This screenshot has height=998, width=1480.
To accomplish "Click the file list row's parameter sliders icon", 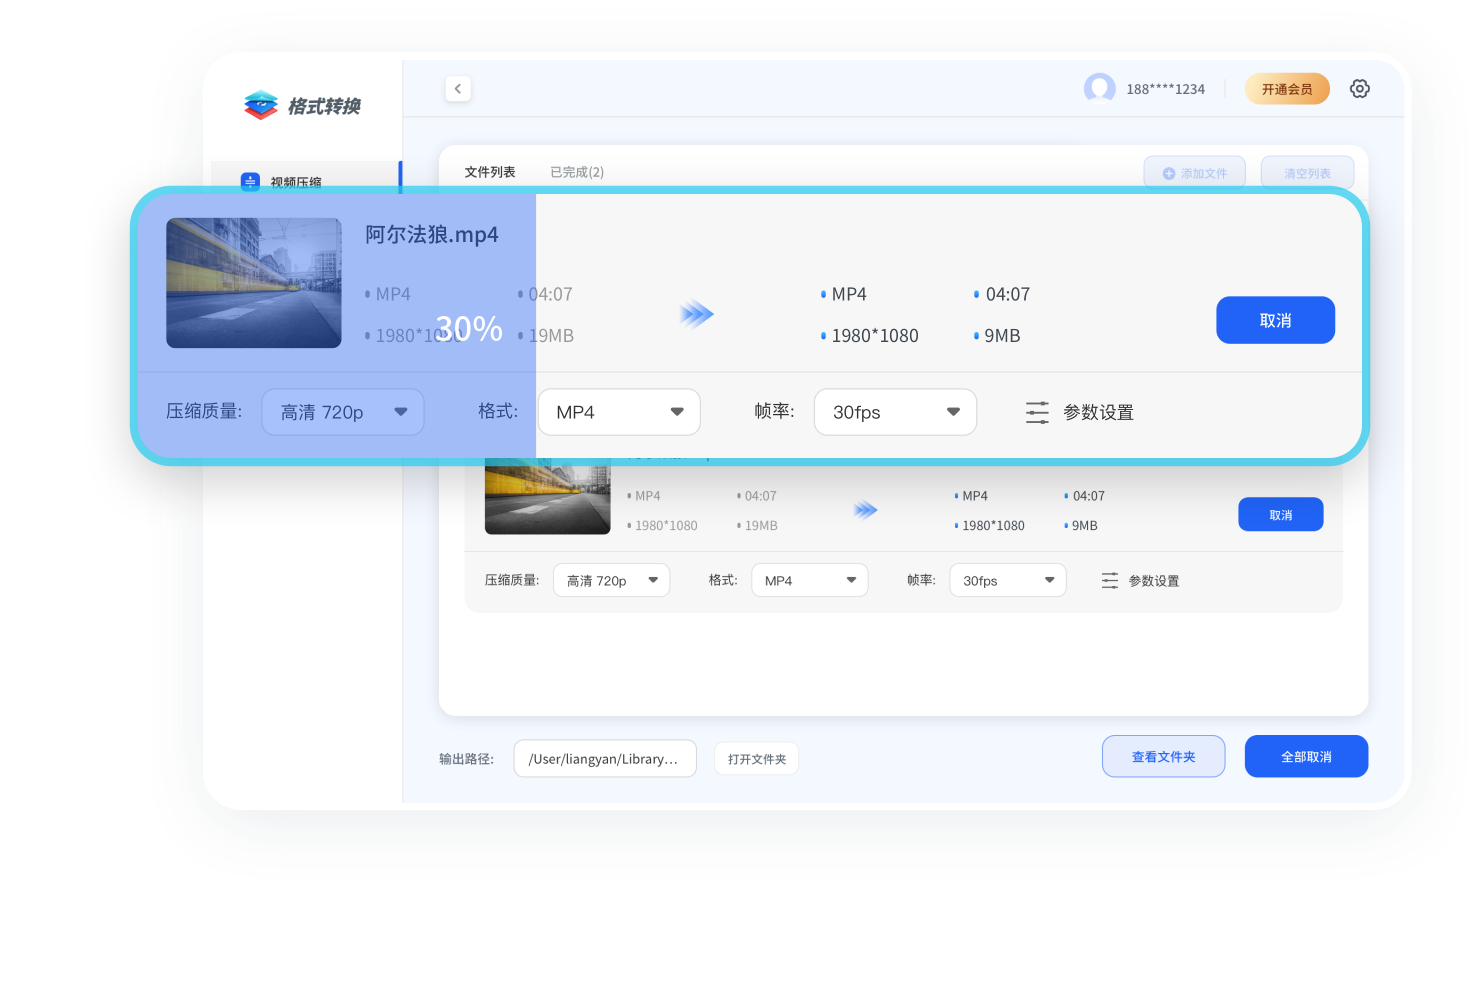I will [1110, 580].
